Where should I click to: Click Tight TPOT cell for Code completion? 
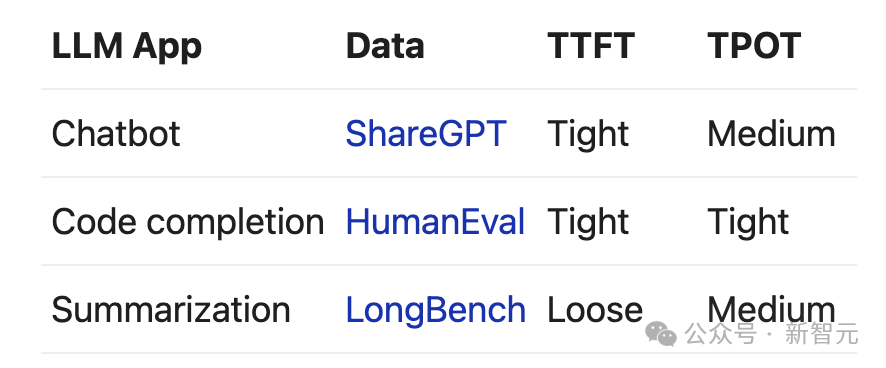coord(748,223)
